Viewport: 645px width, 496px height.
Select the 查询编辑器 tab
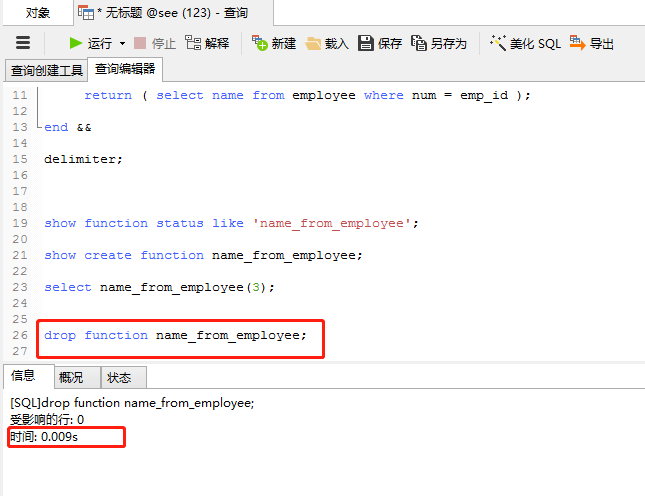click(125, 69)
